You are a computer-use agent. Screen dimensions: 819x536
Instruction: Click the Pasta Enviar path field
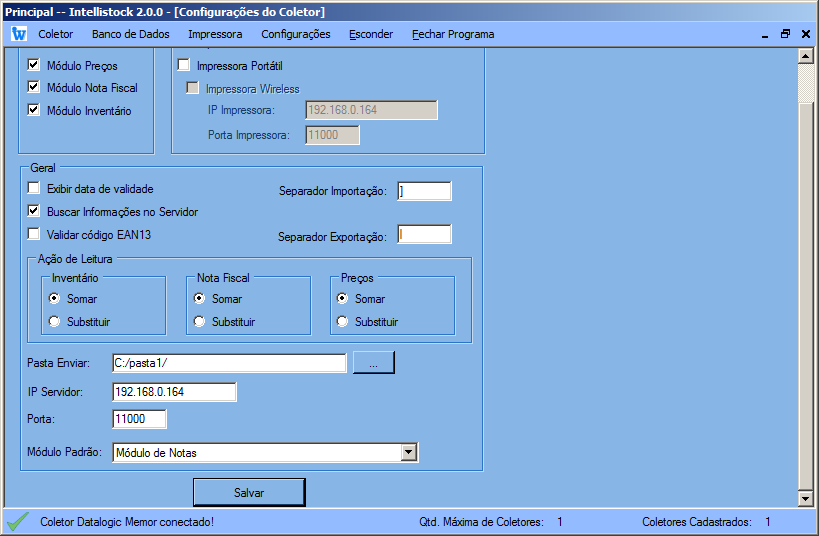tap(229, 363)
